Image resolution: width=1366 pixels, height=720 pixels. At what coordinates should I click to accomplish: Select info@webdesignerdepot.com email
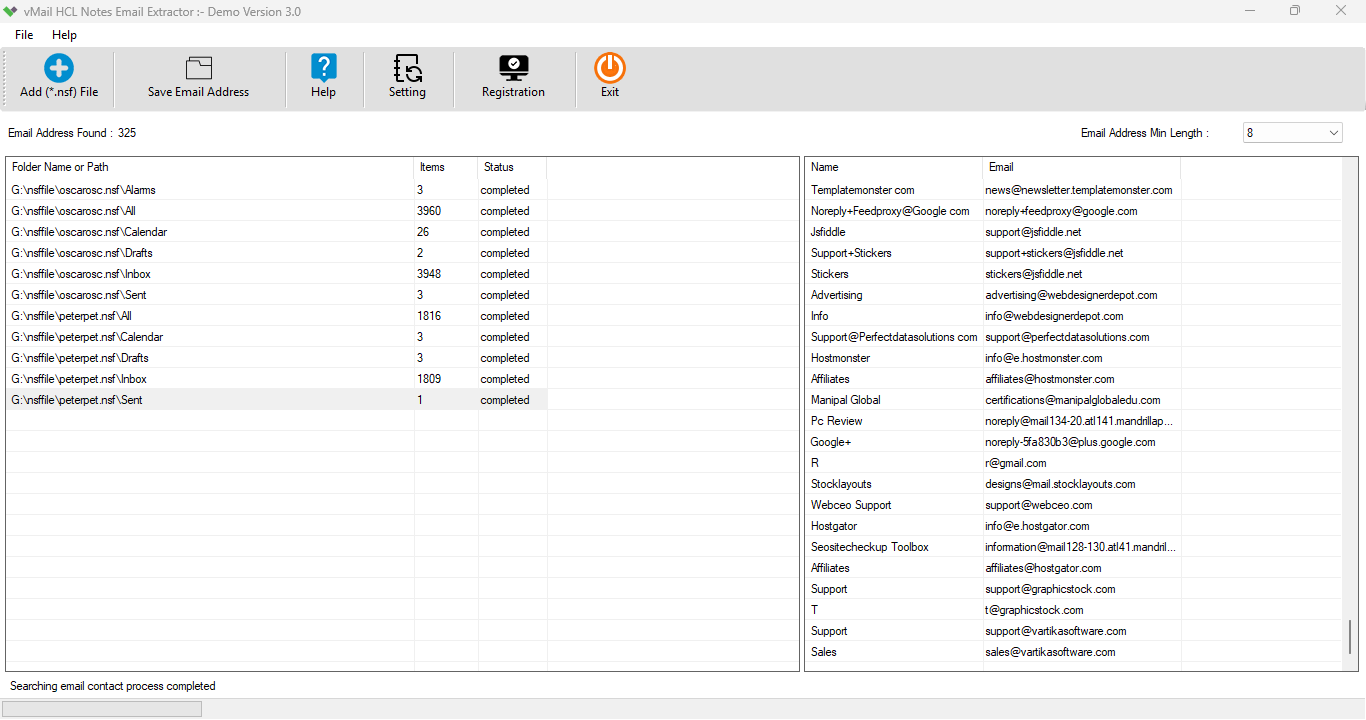1054,316
